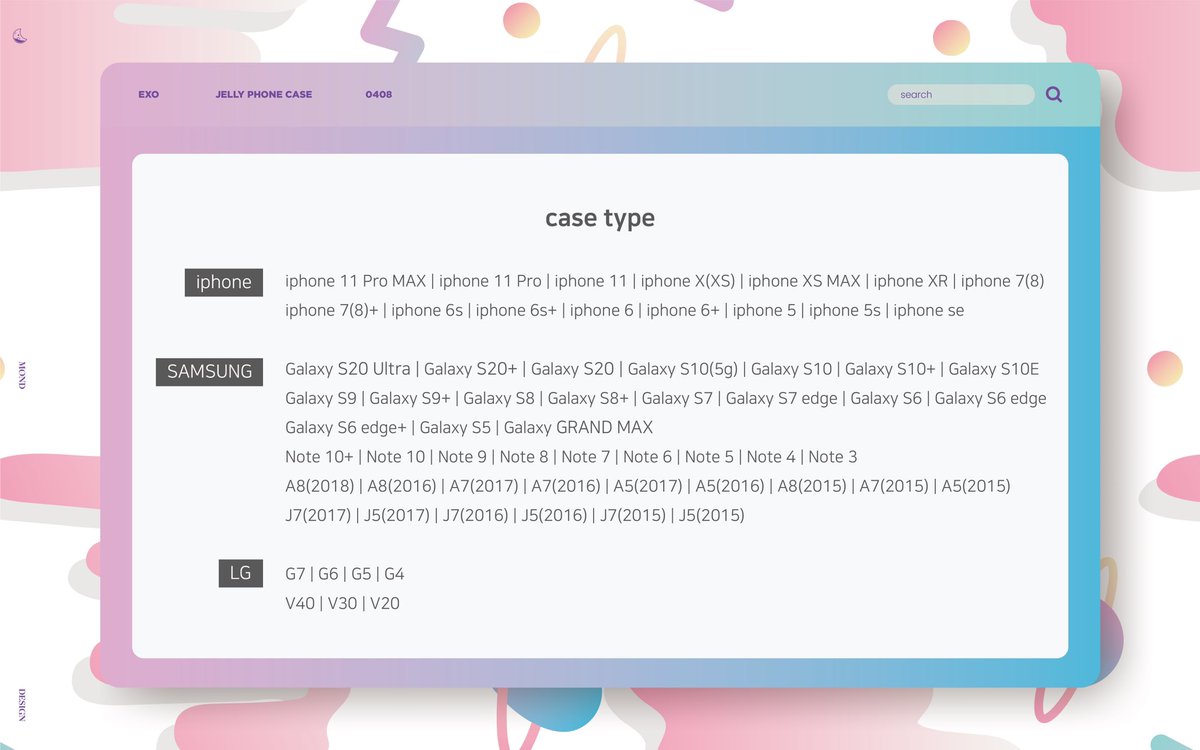Click 'J7(2016)' model text
Viewport: 1200px width, 750px height.
point(476,516)
